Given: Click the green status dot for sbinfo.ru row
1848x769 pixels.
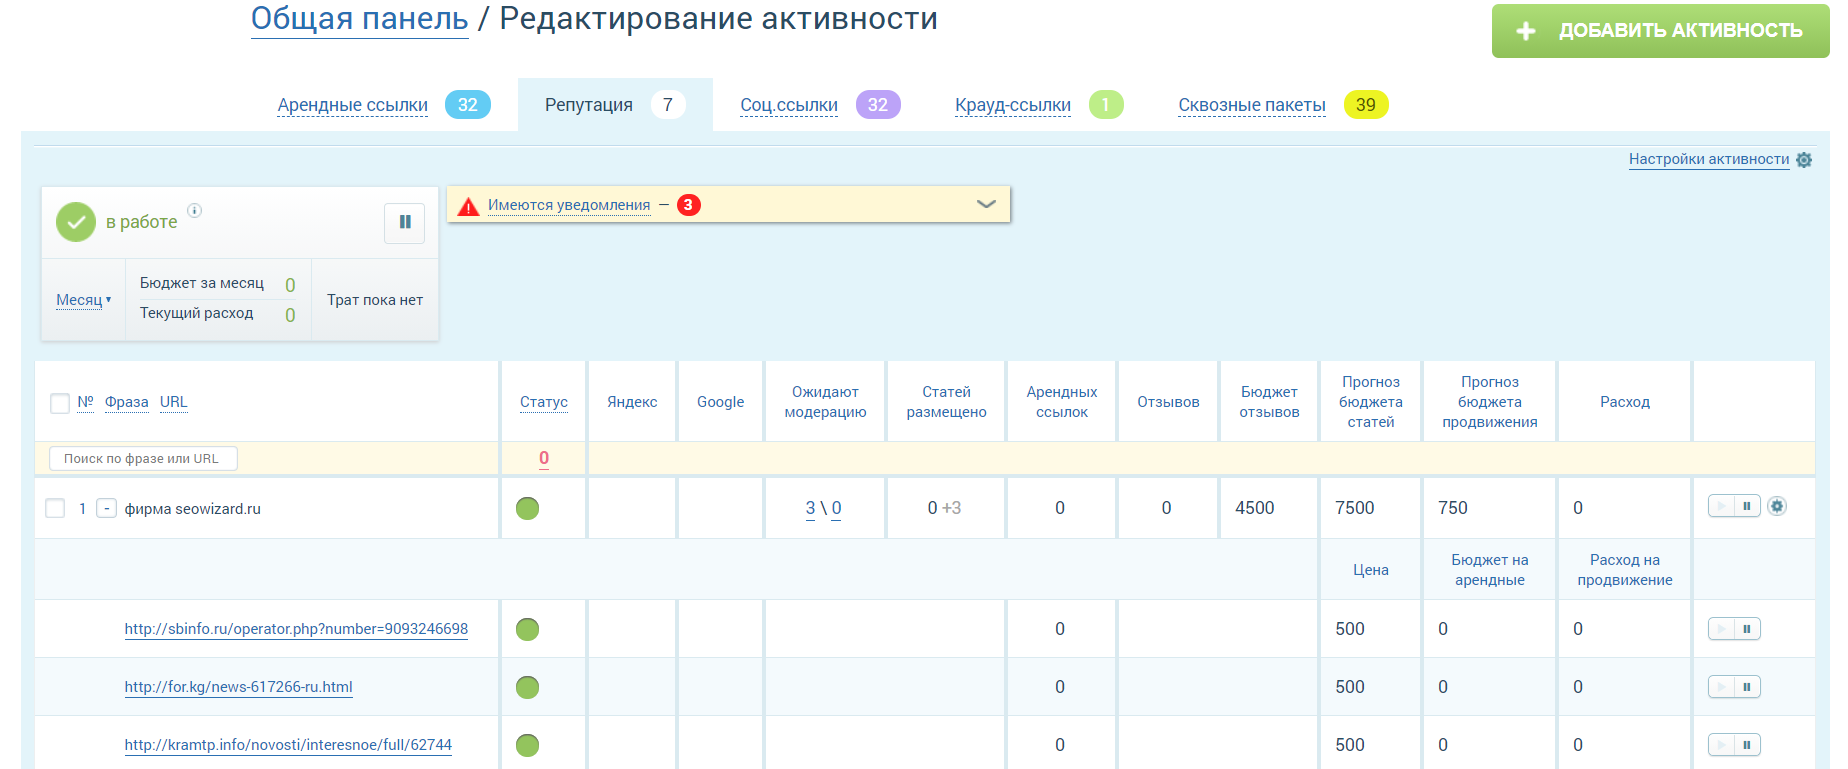Looking at the screenshot, I should click(527, 629).
